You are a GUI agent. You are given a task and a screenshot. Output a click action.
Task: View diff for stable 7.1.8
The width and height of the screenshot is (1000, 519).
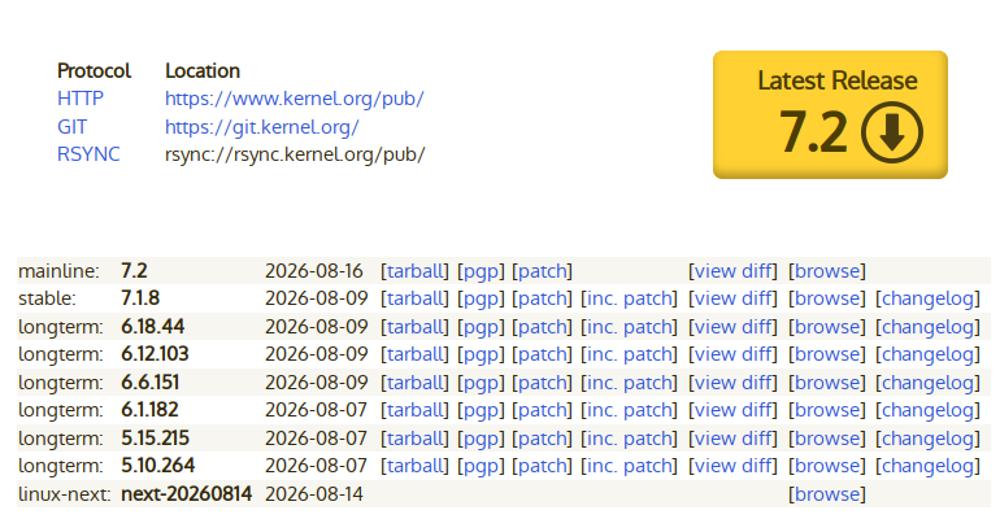click(733, 298)
